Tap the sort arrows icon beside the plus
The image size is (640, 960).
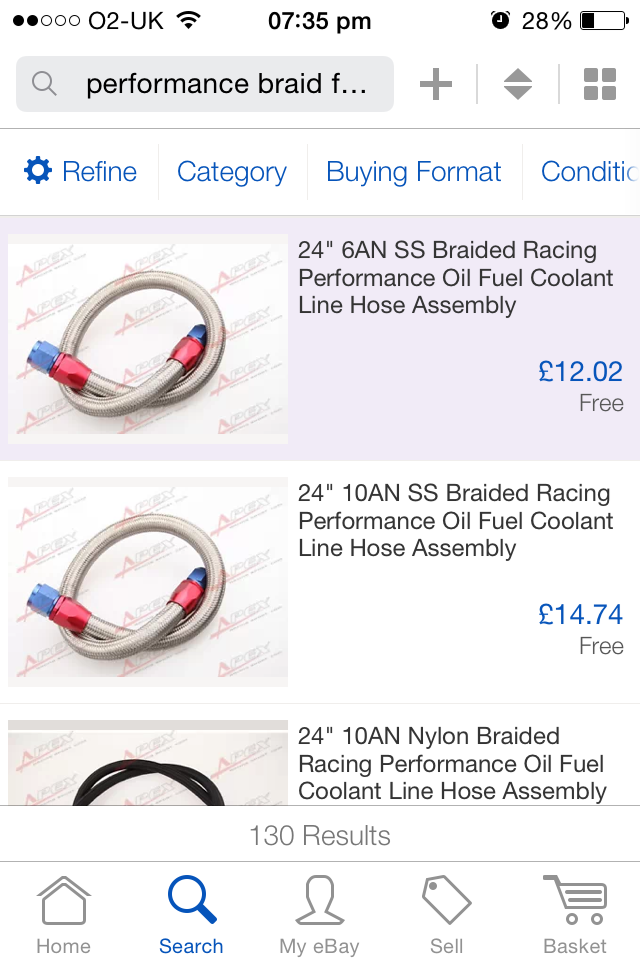(x=517, y=83)
